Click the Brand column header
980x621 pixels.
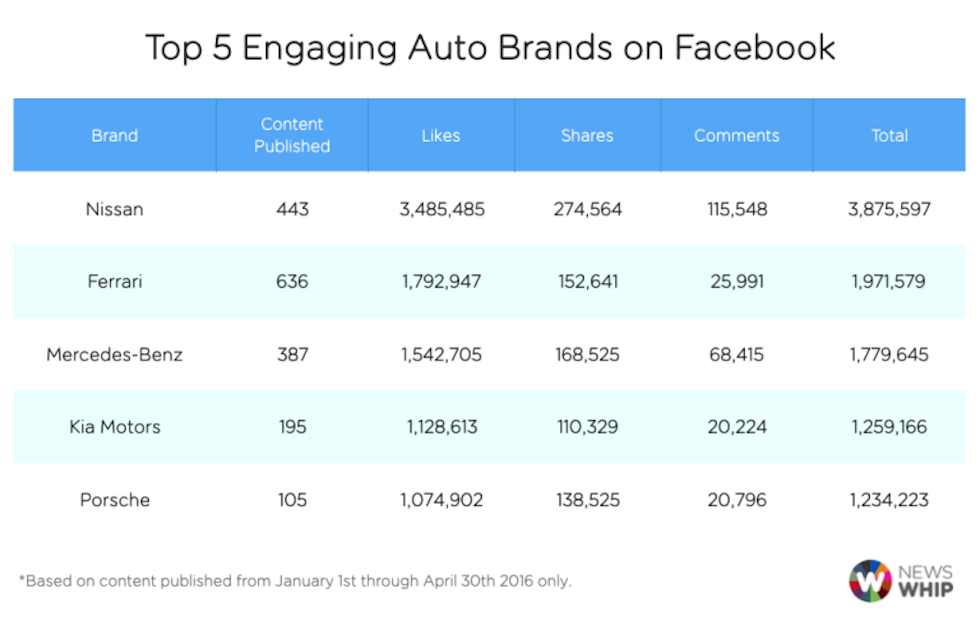click(115, 135)
